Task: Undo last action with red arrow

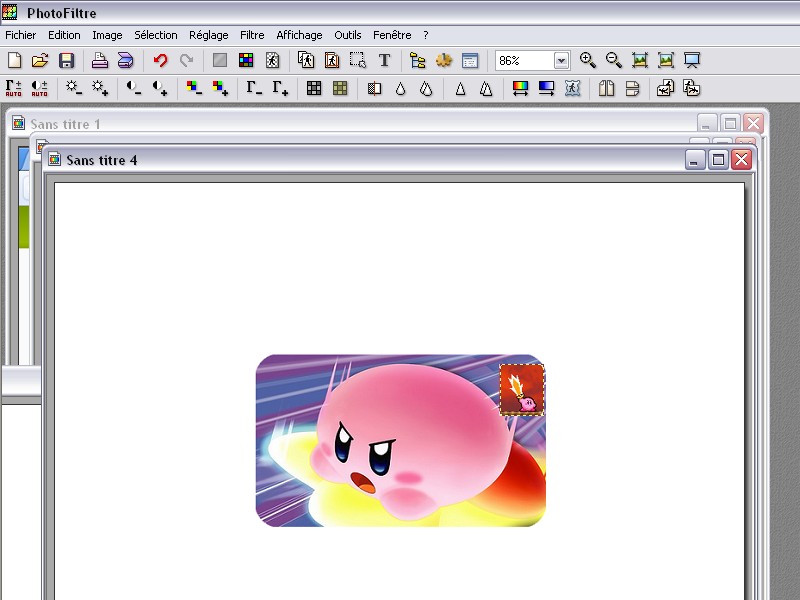Action: 160,61
